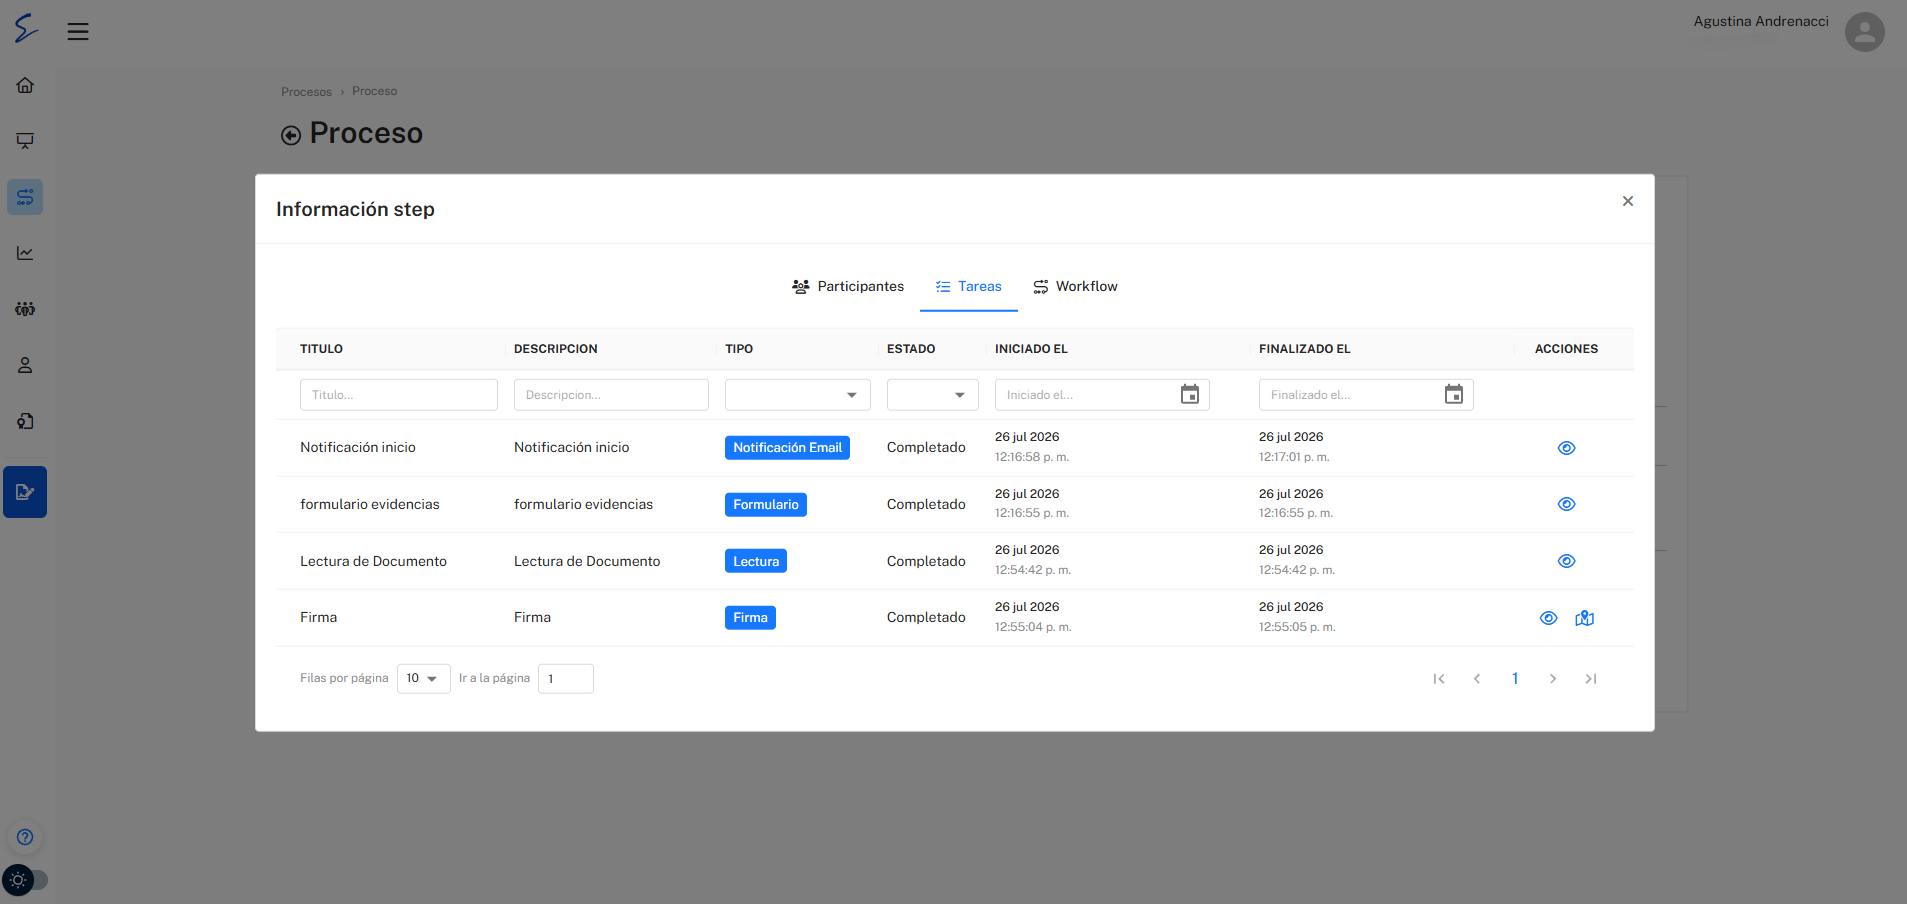Click the Formulario type badge

tap(766, 505)
